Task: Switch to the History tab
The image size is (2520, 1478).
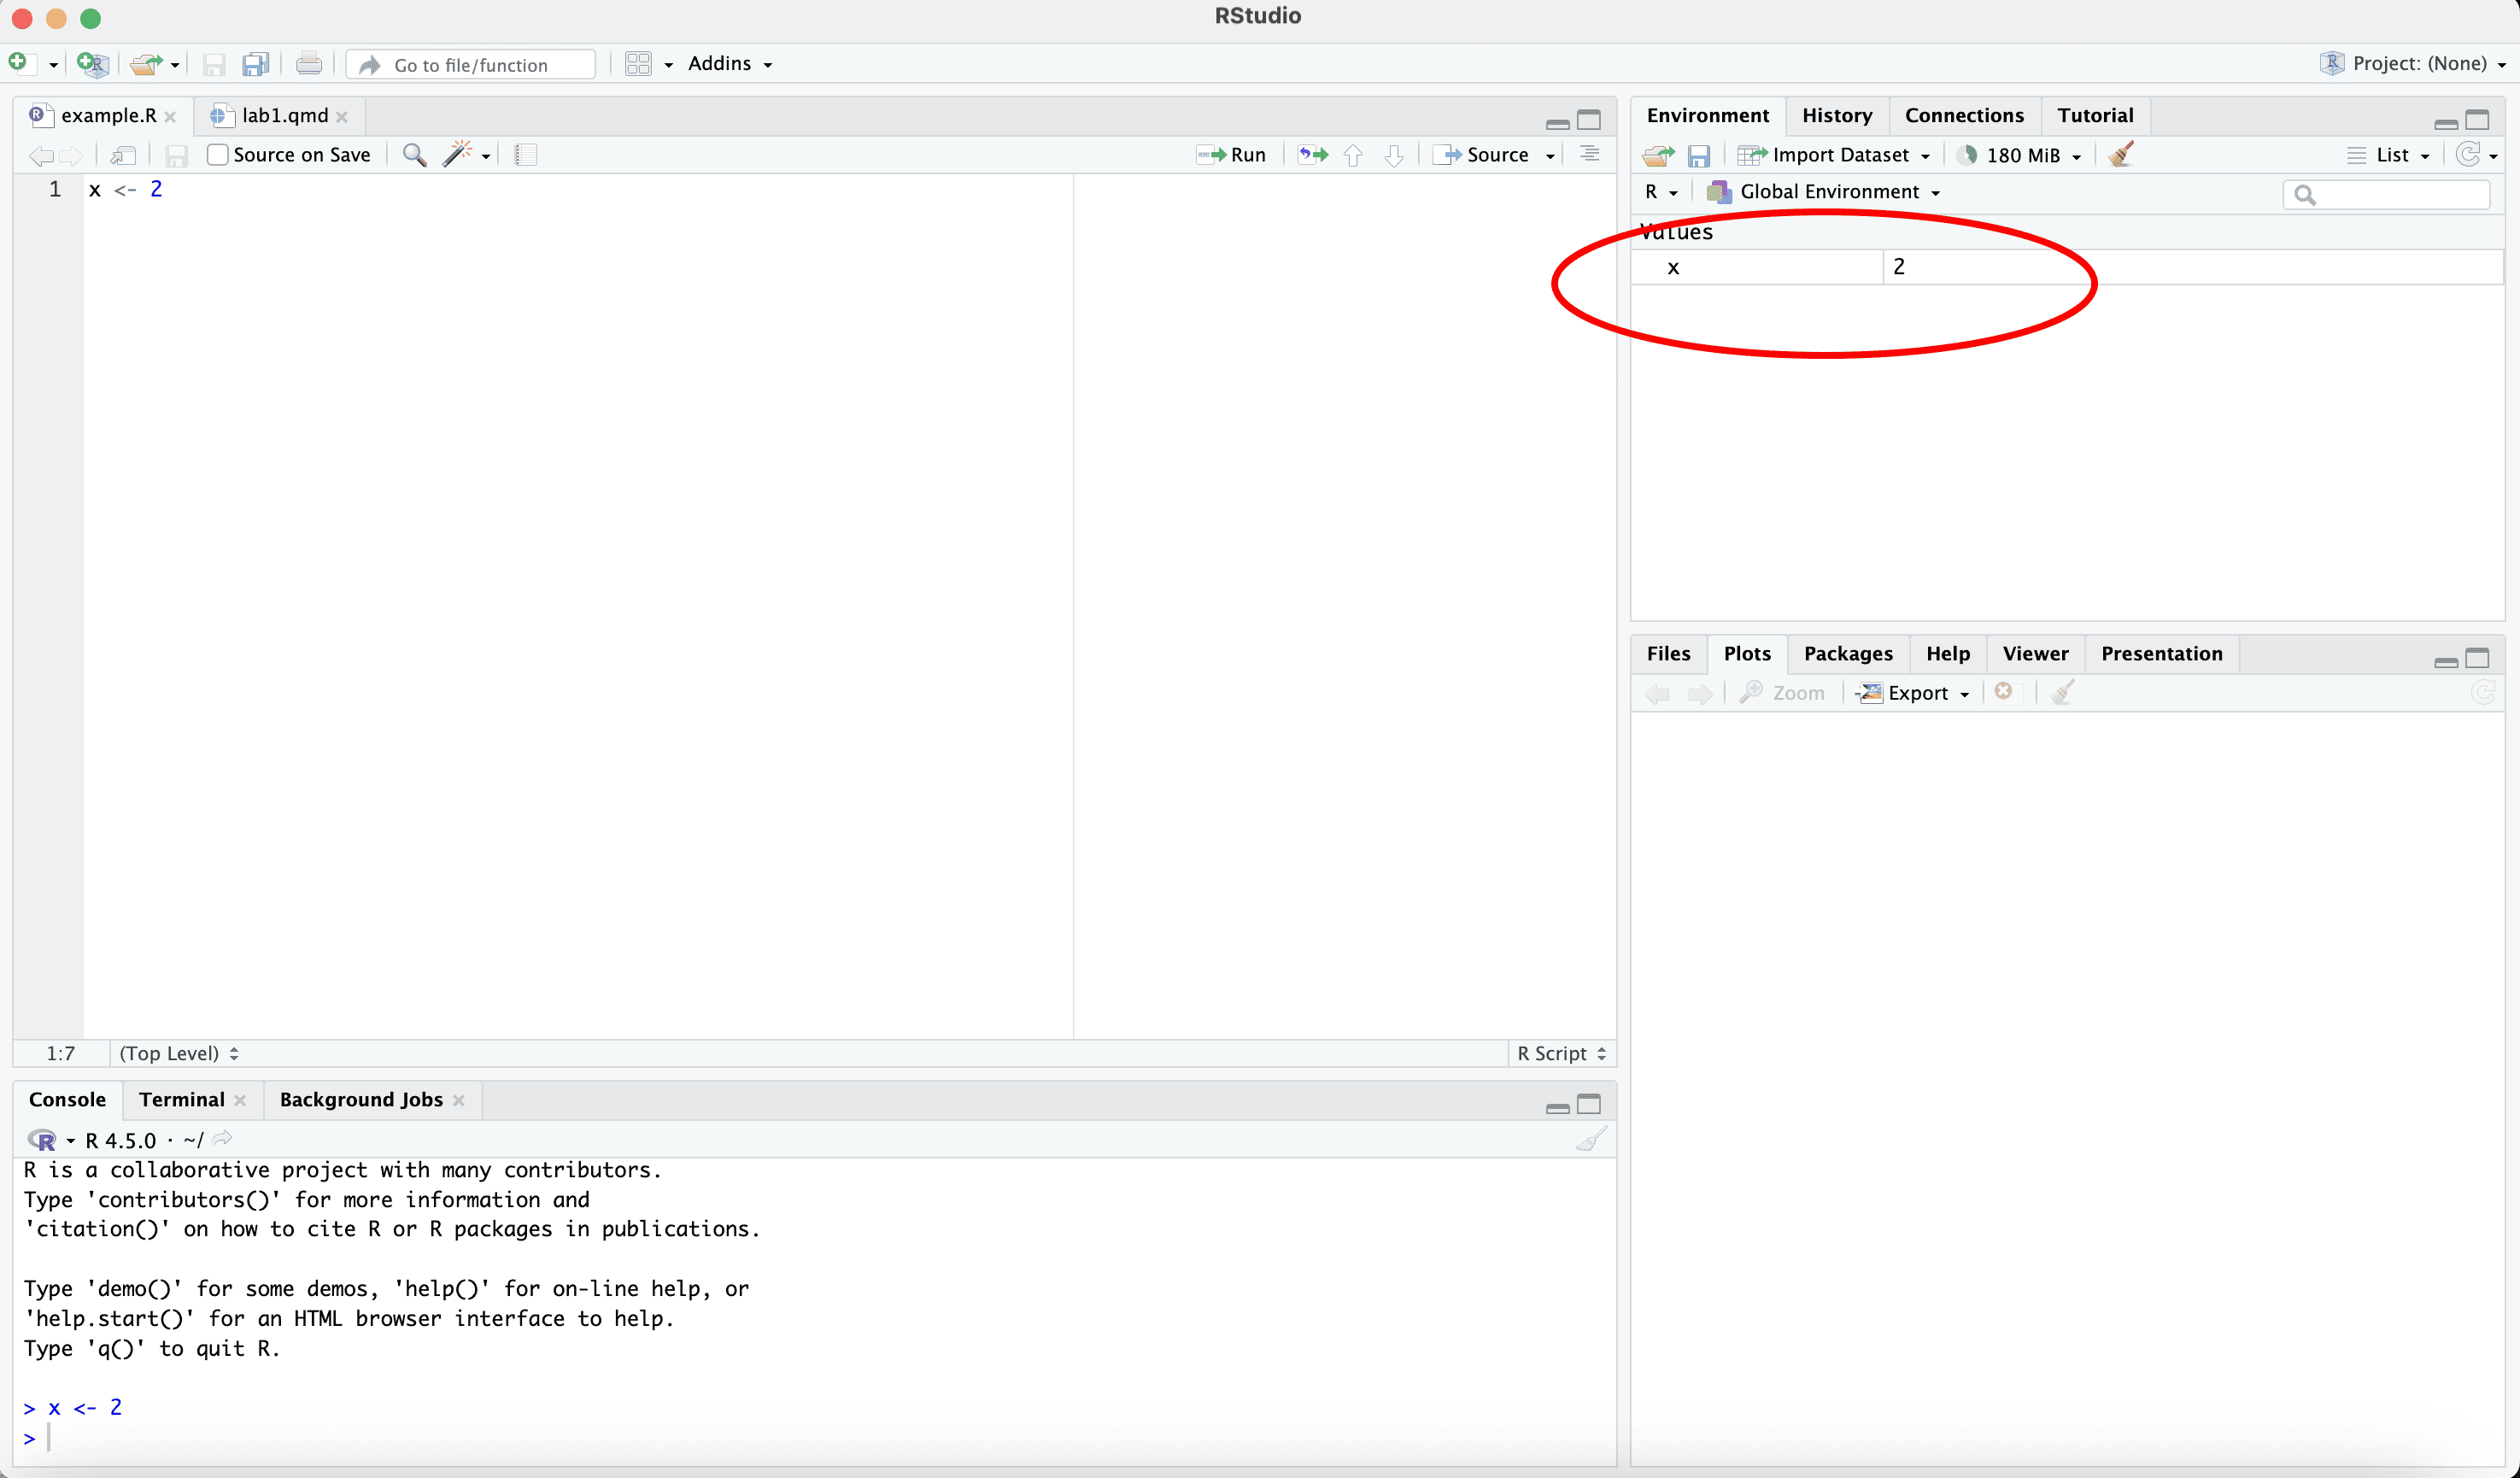Action: 1836,116
